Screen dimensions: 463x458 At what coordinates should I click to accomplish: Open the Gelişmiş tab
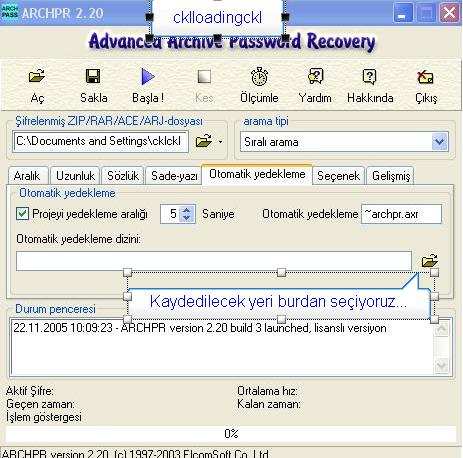[x=391, y=176]
